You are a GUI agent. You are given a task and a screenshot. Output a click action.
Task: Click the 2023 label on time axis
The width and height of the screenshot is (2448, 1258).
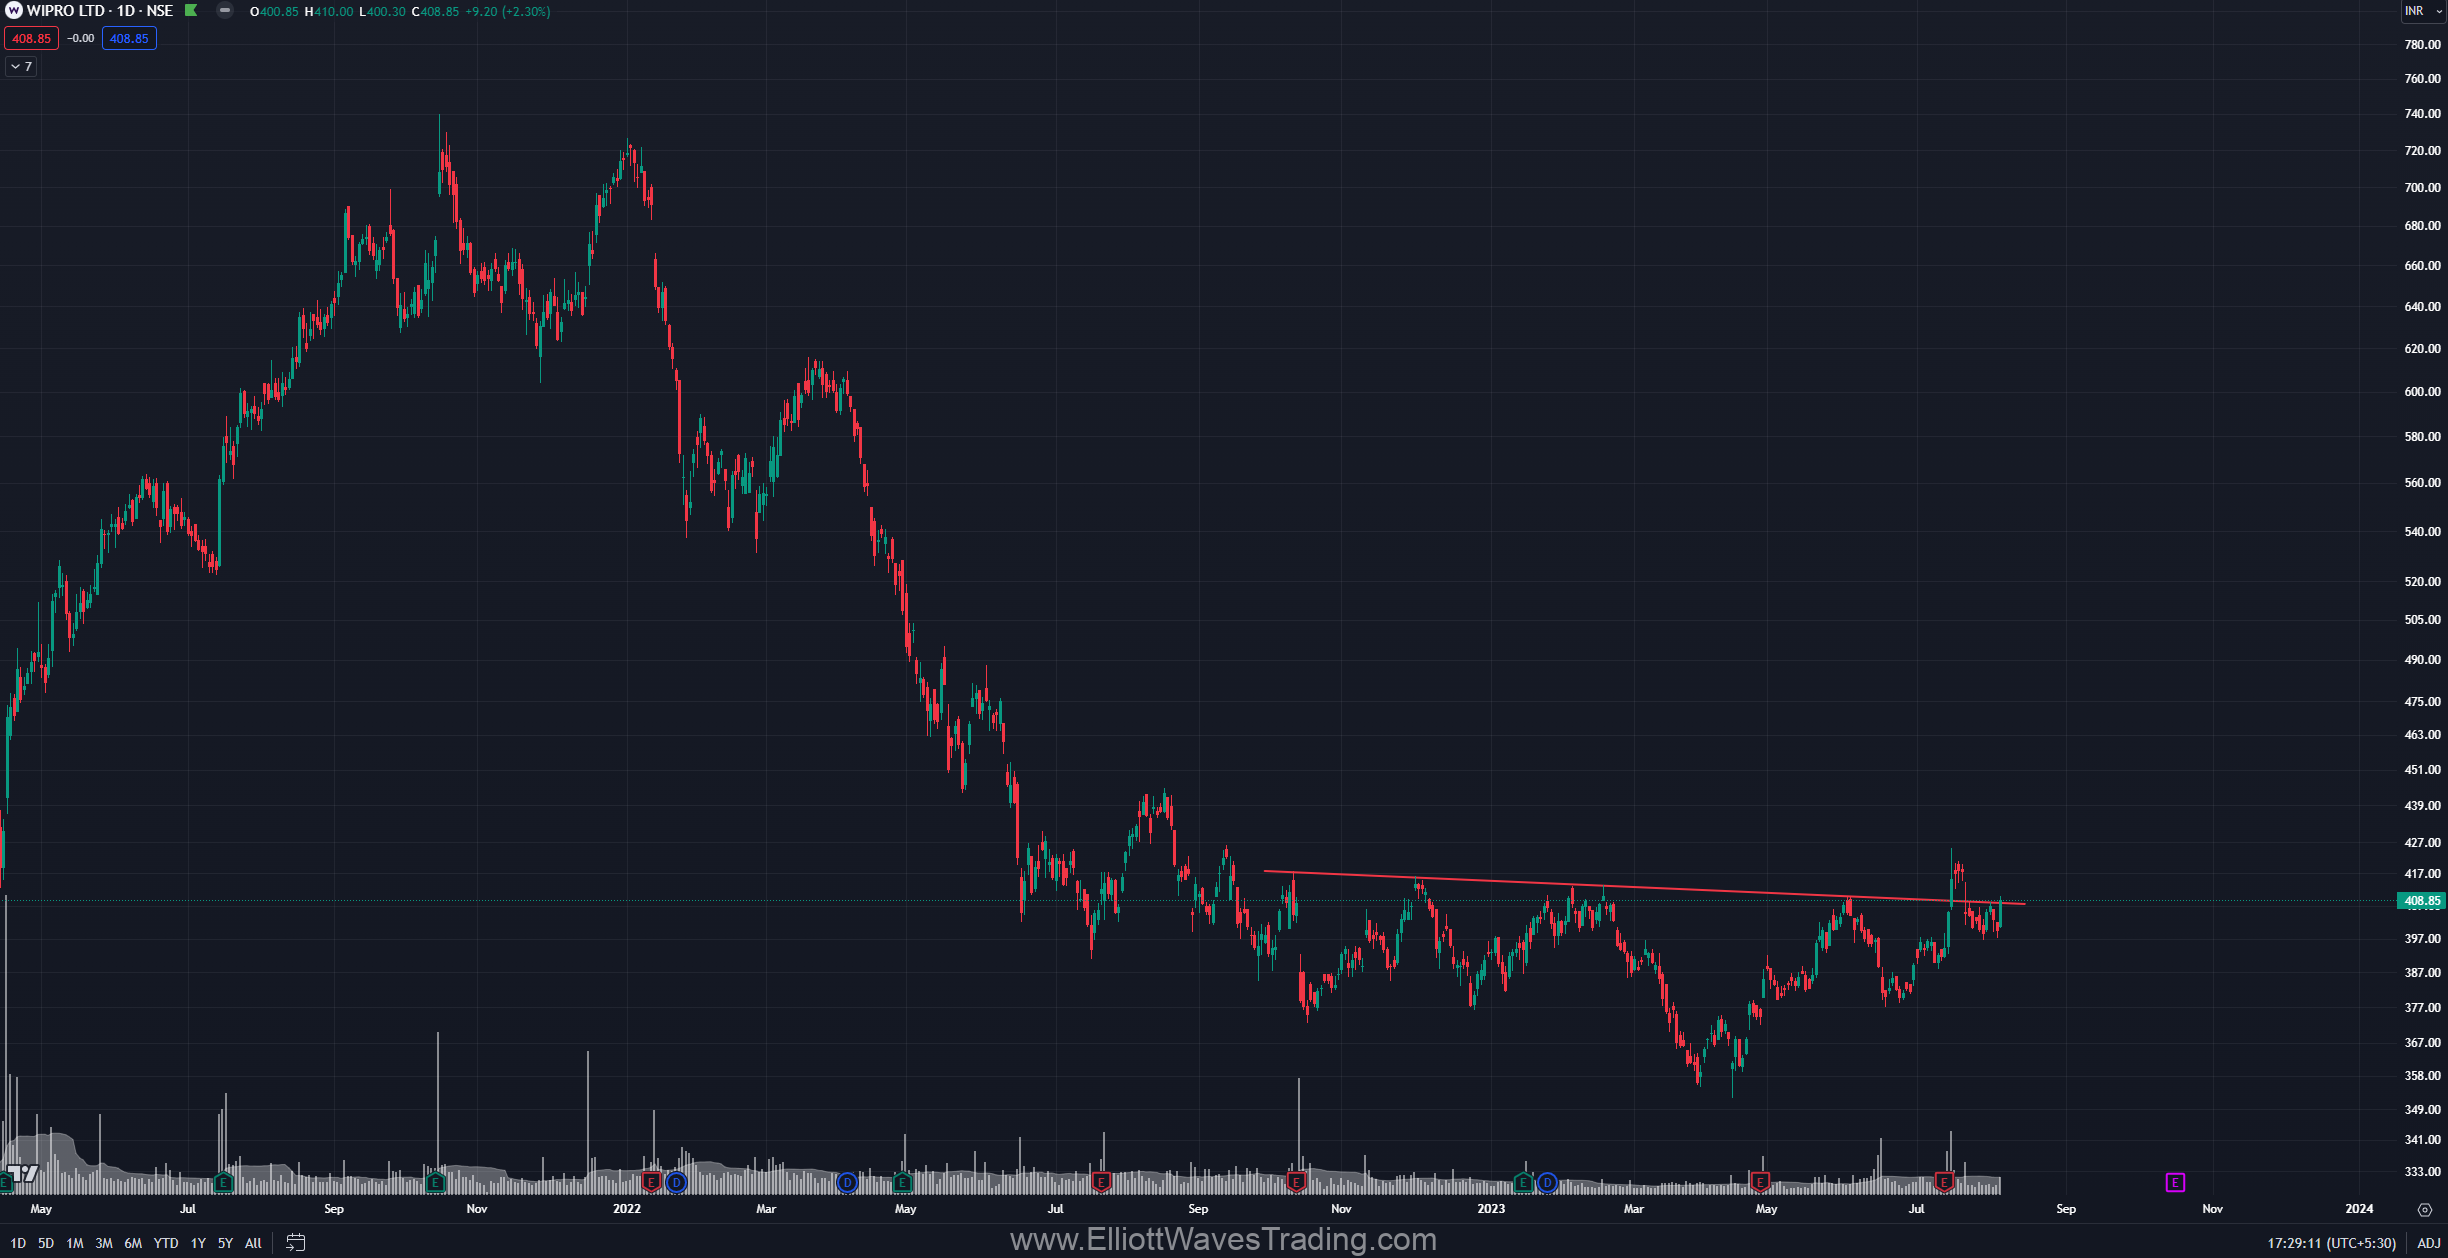(1491, 1209)
